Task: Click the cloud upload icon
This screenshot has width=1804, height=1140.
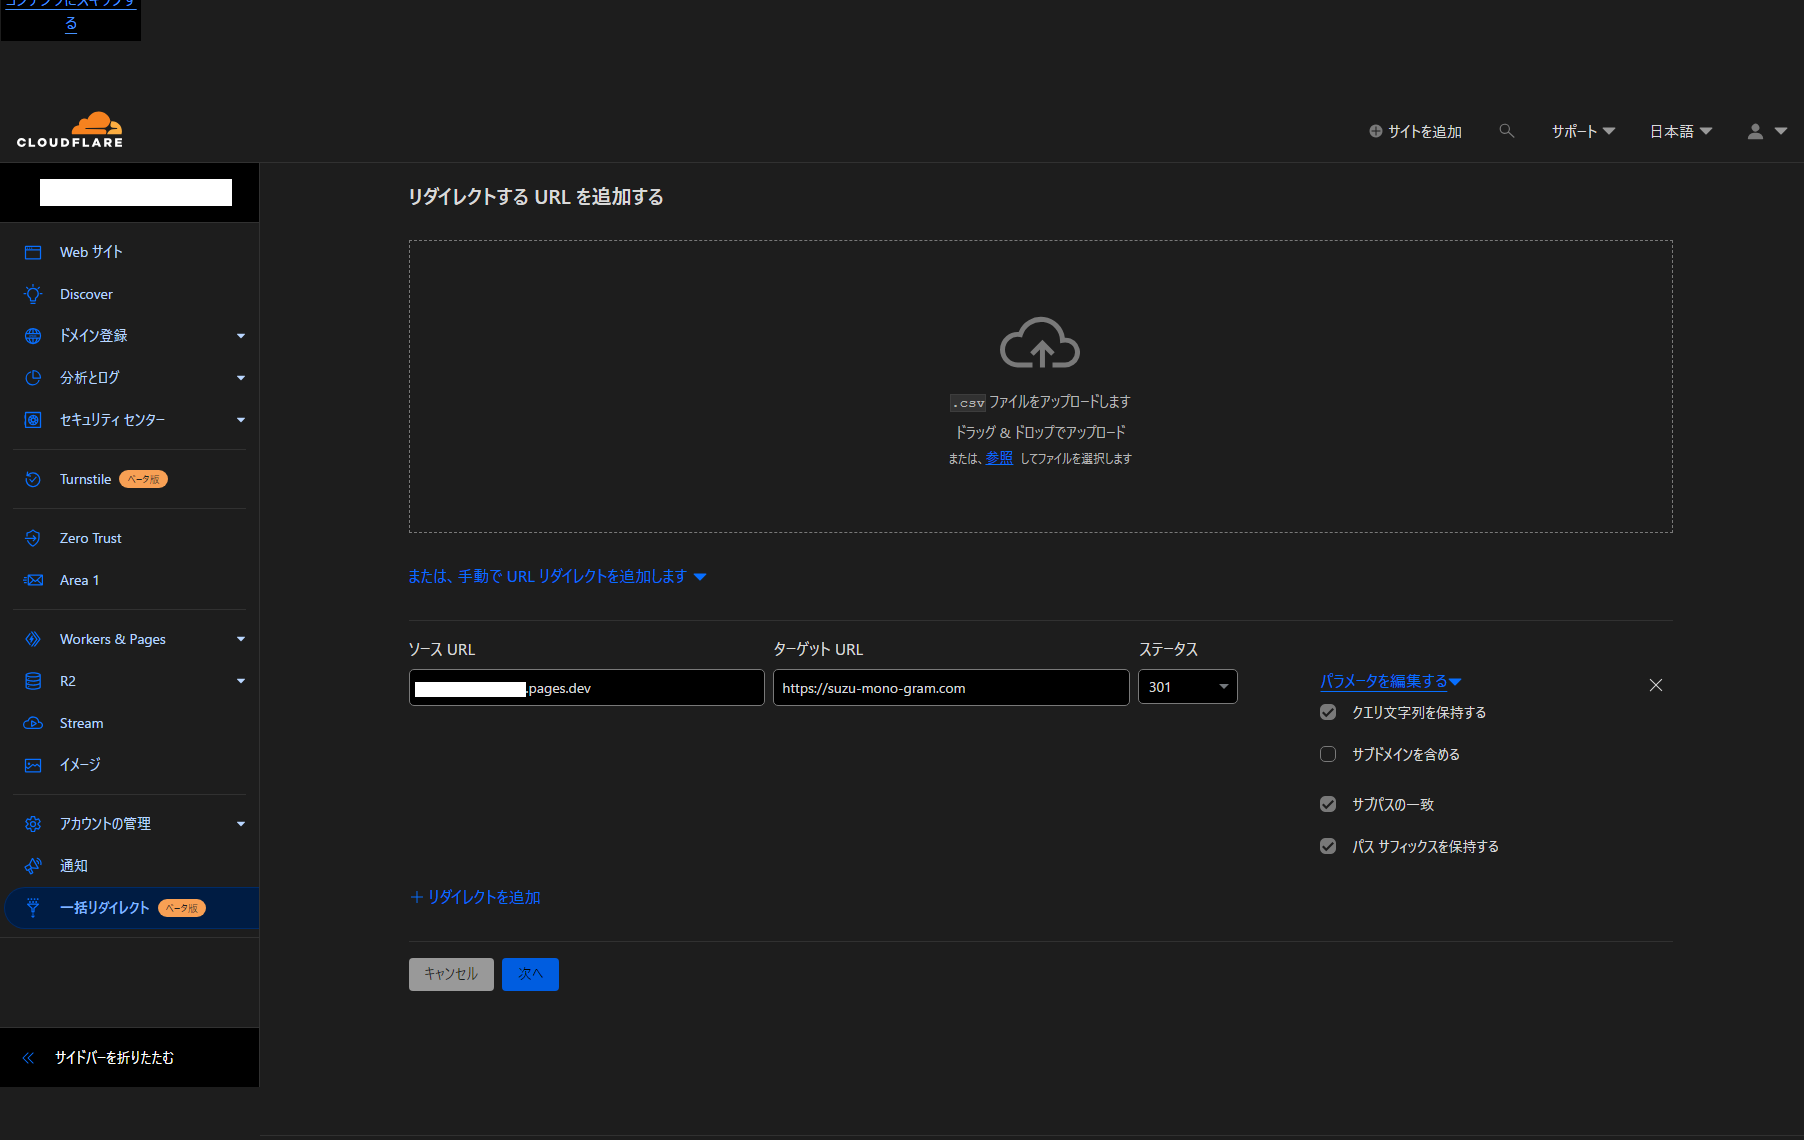Action: tap(1040, 343)
